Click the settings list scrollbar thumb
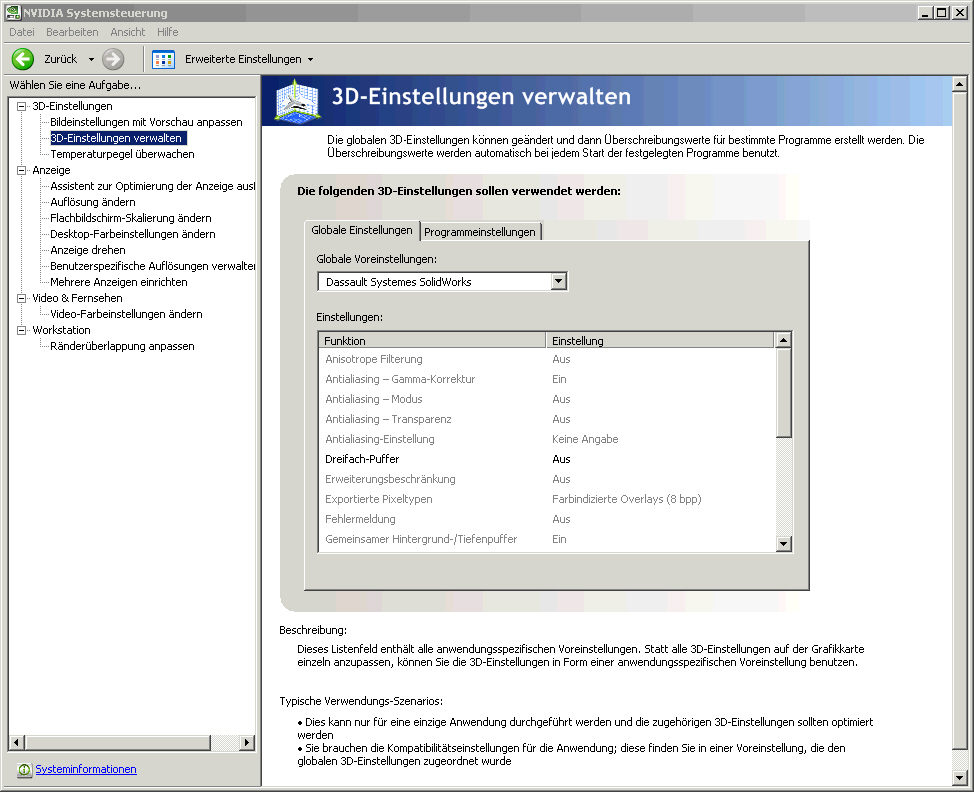Viewport: 974px width, 792px height. click(x=783, y=393)
